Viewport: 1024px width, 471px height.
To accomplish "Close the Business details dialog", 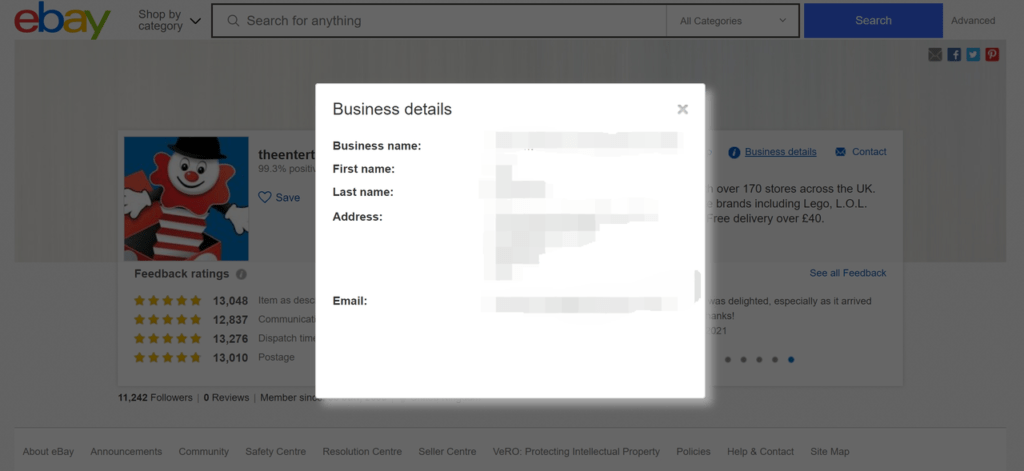I will 682,109.
